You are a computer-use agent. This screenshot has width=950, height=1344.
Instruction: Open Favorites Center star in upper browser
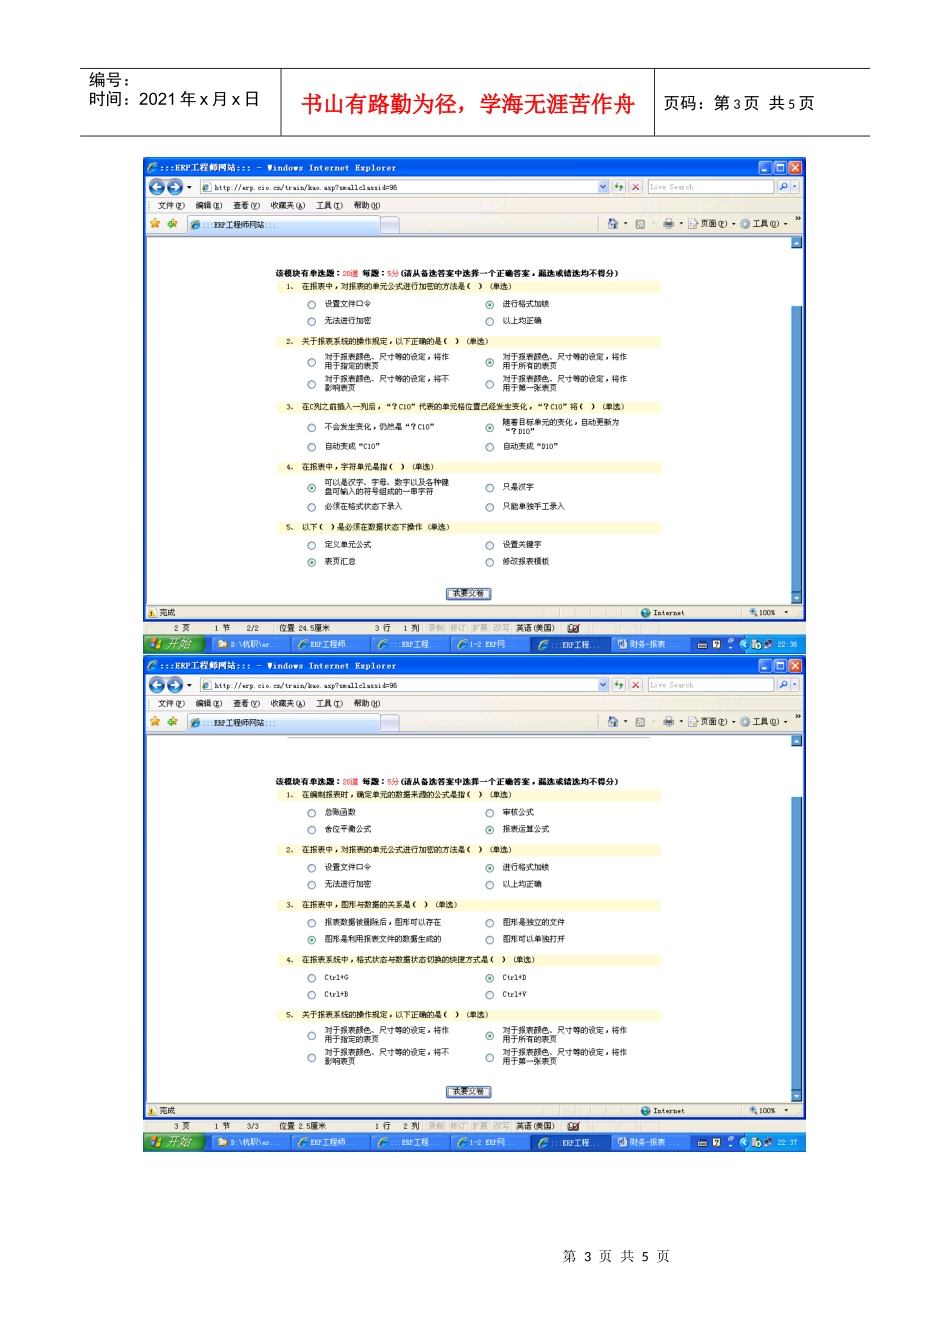click(x=155, y=224)
